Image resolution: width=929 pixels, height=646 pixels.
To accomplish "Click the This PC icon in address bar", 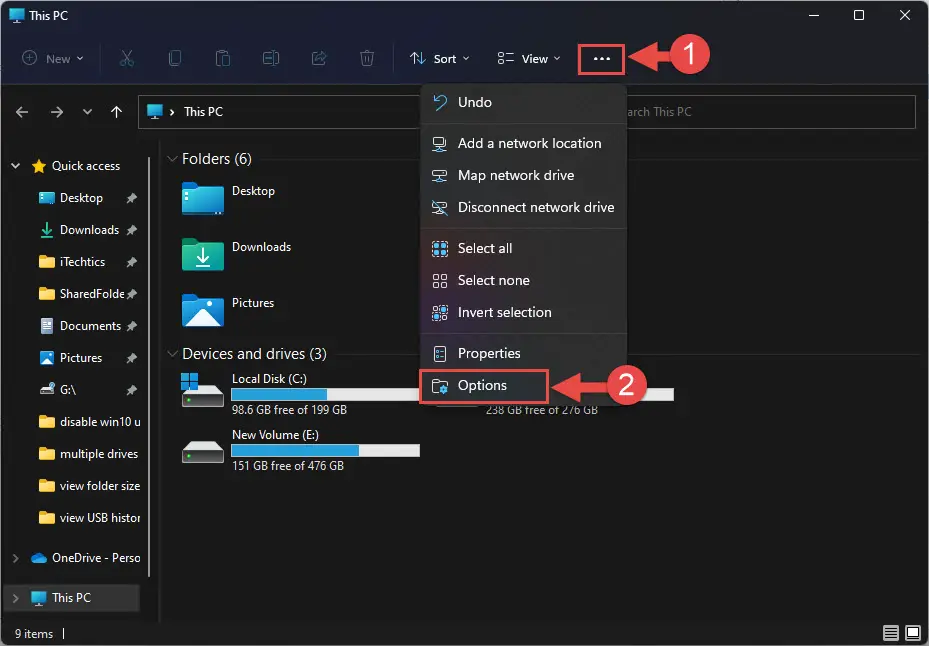I will click(x=155, y=111).
